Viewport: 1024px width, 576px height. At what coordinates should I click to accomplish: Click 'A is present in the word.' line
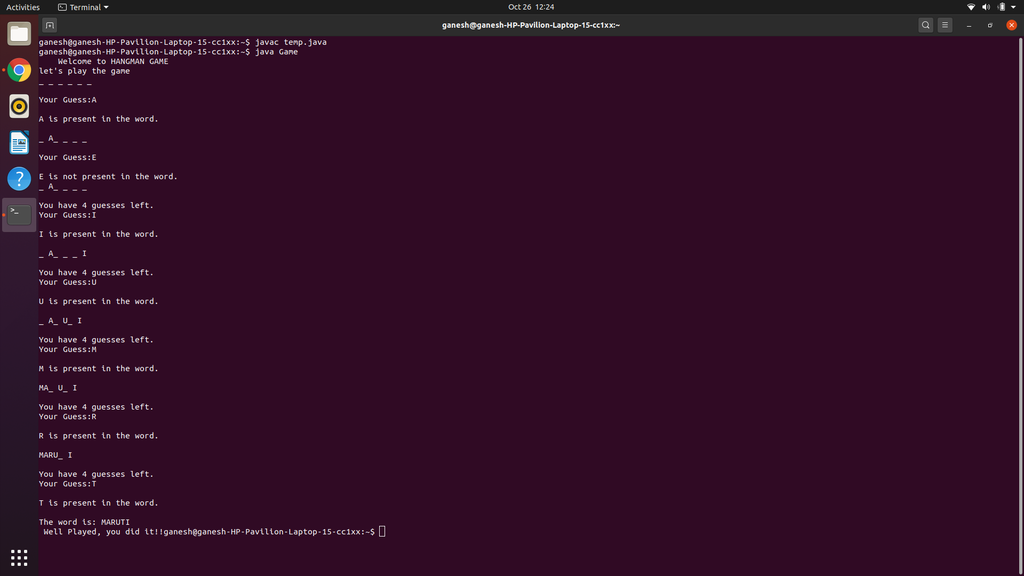point(99,119)
